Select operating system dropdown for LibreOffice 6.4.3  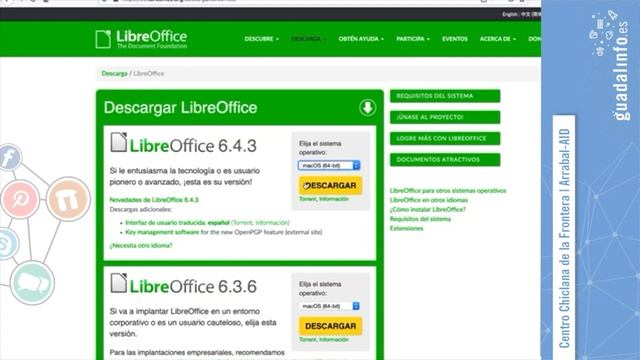[329, 165]
